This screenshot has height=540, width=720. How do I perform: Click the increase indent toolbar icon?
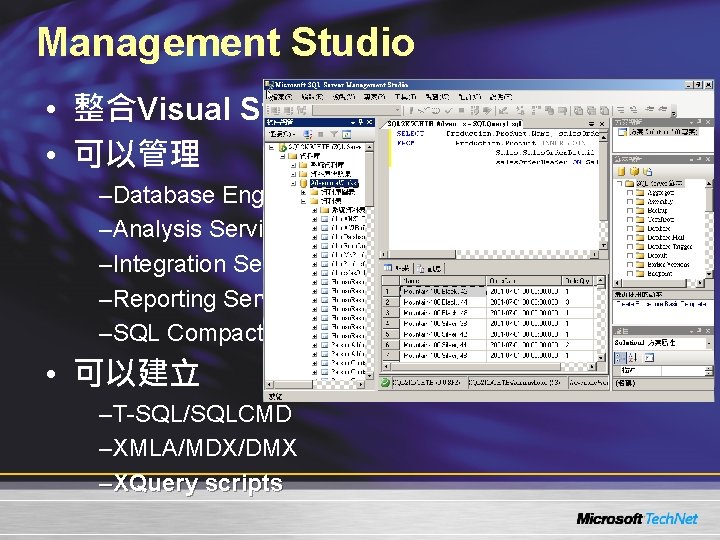662,110
